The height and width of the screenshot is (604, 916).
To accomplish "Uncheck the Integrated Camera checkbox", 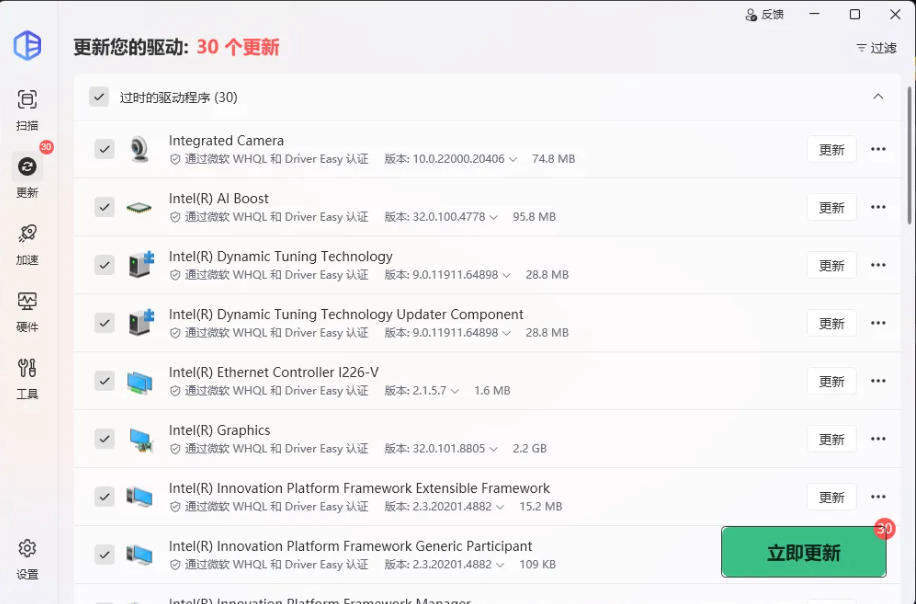I will 105,149.
